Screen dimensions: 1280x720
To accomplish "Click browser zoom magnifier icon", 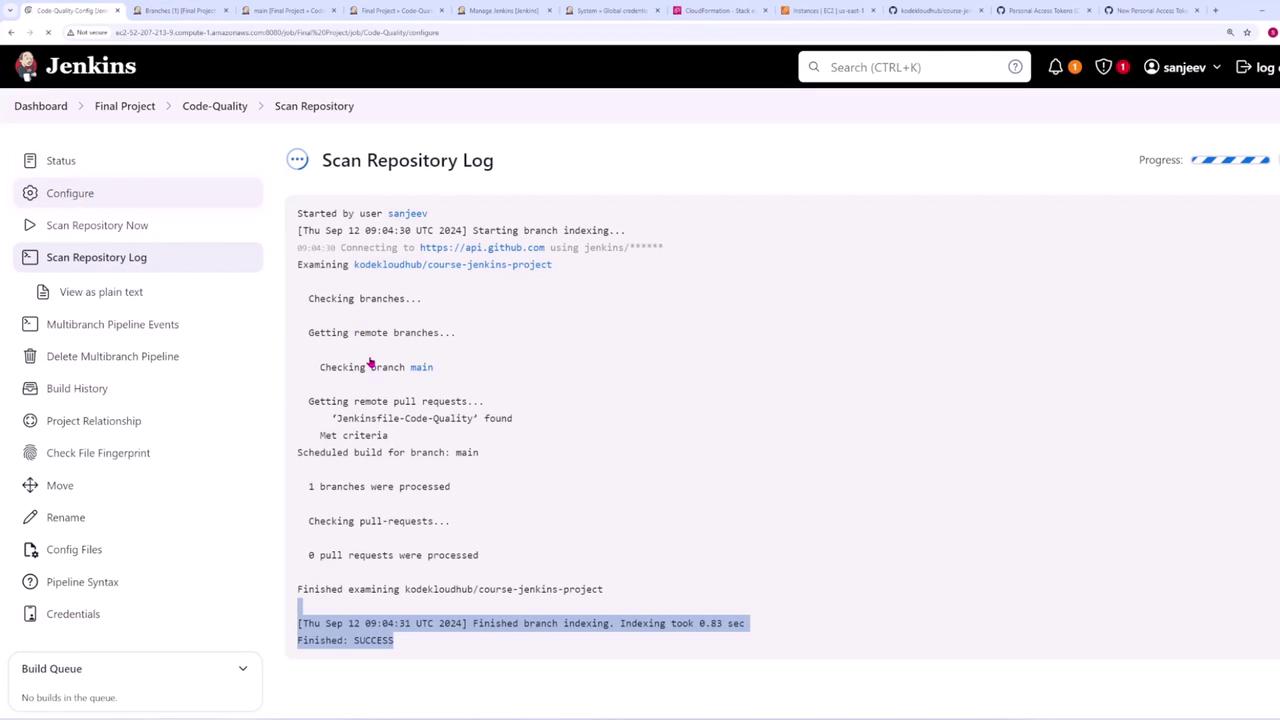I will click(1230, 32).
